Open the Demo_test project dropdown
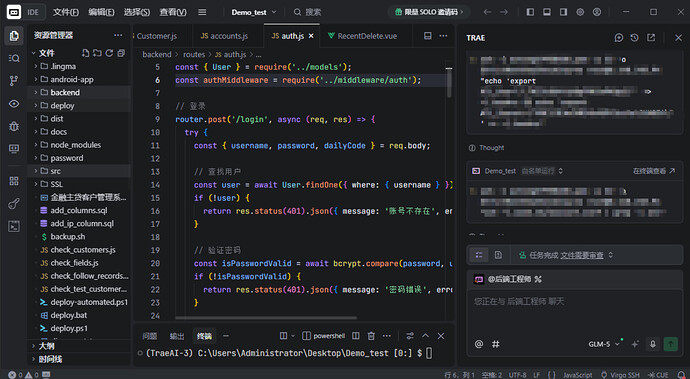690x379 pixels. 254,12
